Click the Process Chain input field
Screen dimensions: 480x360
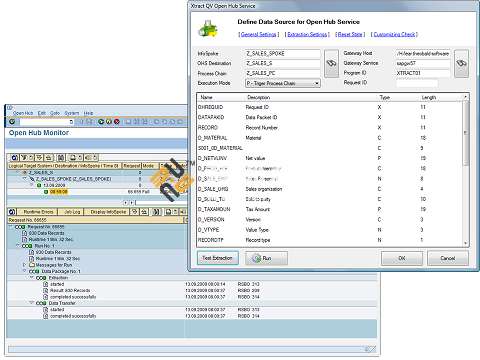(282, 73)
